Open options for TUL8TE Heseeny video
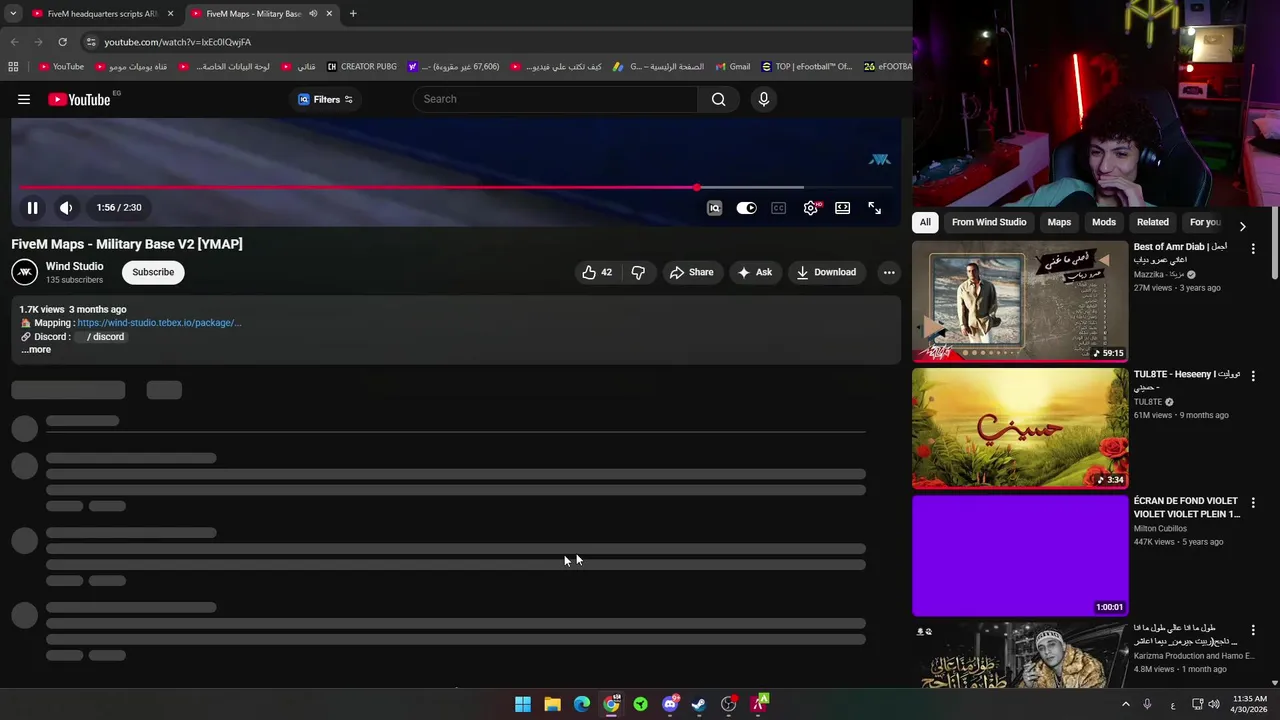The height and width of the screenshot is (720, 1280). [1253, 376]
